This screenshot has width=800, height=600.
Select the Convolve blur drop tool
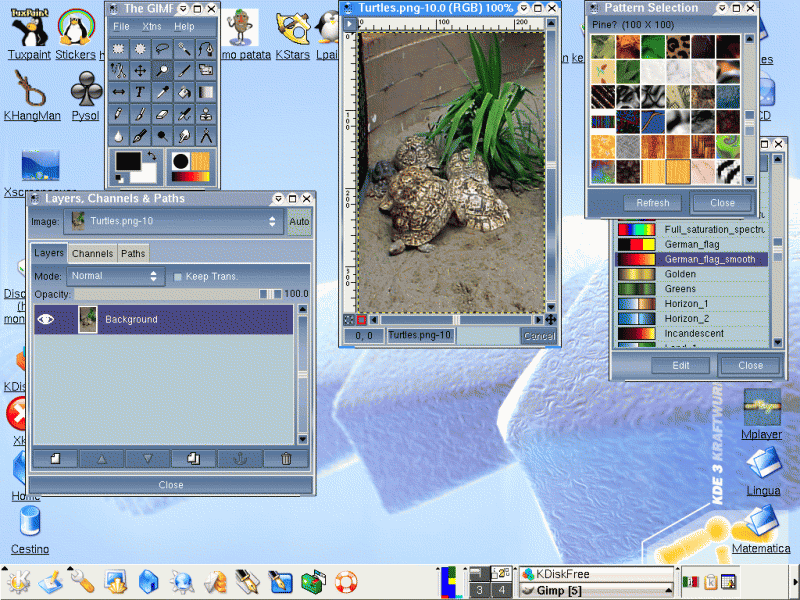tap(118, 137)
